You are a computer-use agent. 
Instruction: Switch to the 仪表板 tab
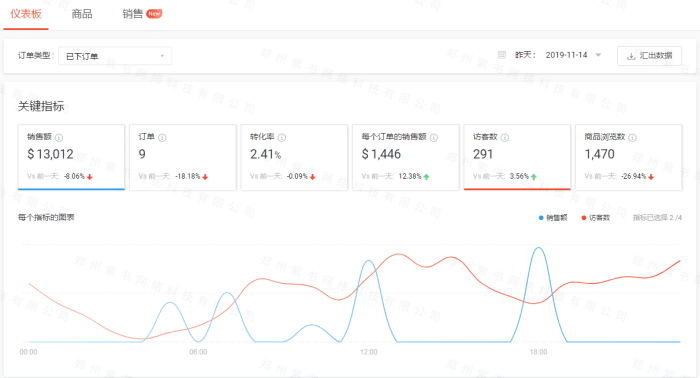click(x=26, y=14)
